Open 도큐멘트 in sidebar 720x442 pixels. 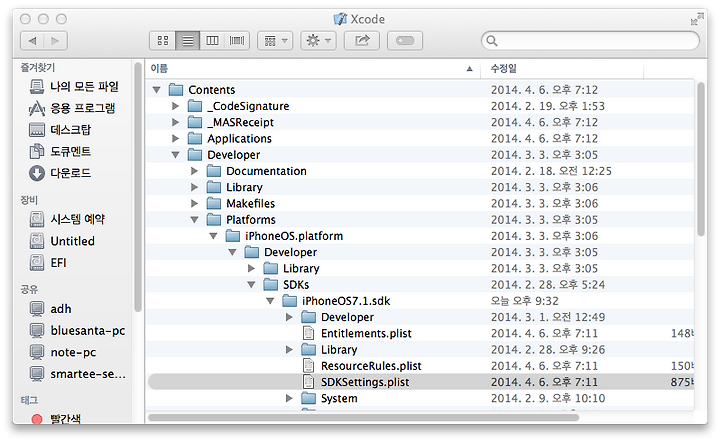60,151
